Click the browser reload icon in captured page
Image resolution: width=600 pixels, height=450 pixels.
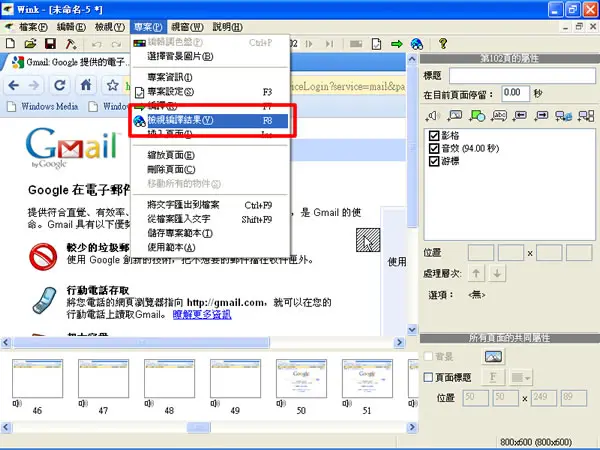pyautogui.click(x=59, y=85)
